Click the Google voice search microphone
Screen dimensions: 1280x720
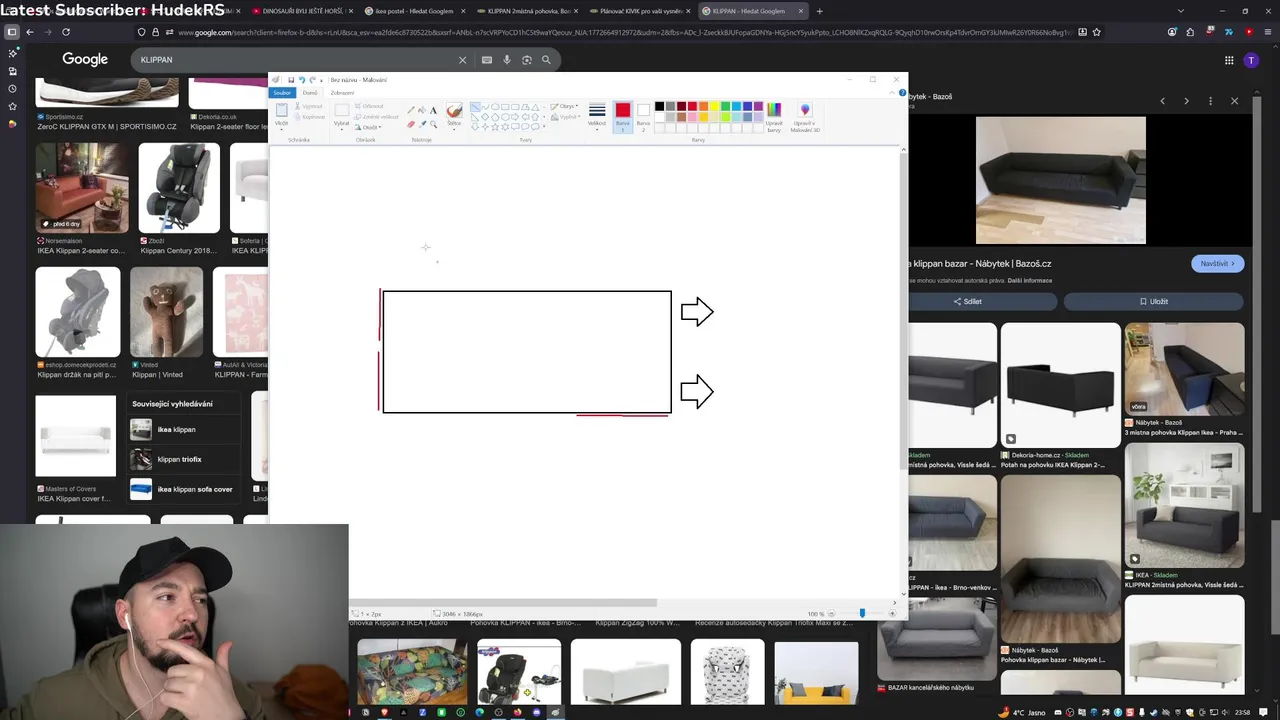pos(507,60)
